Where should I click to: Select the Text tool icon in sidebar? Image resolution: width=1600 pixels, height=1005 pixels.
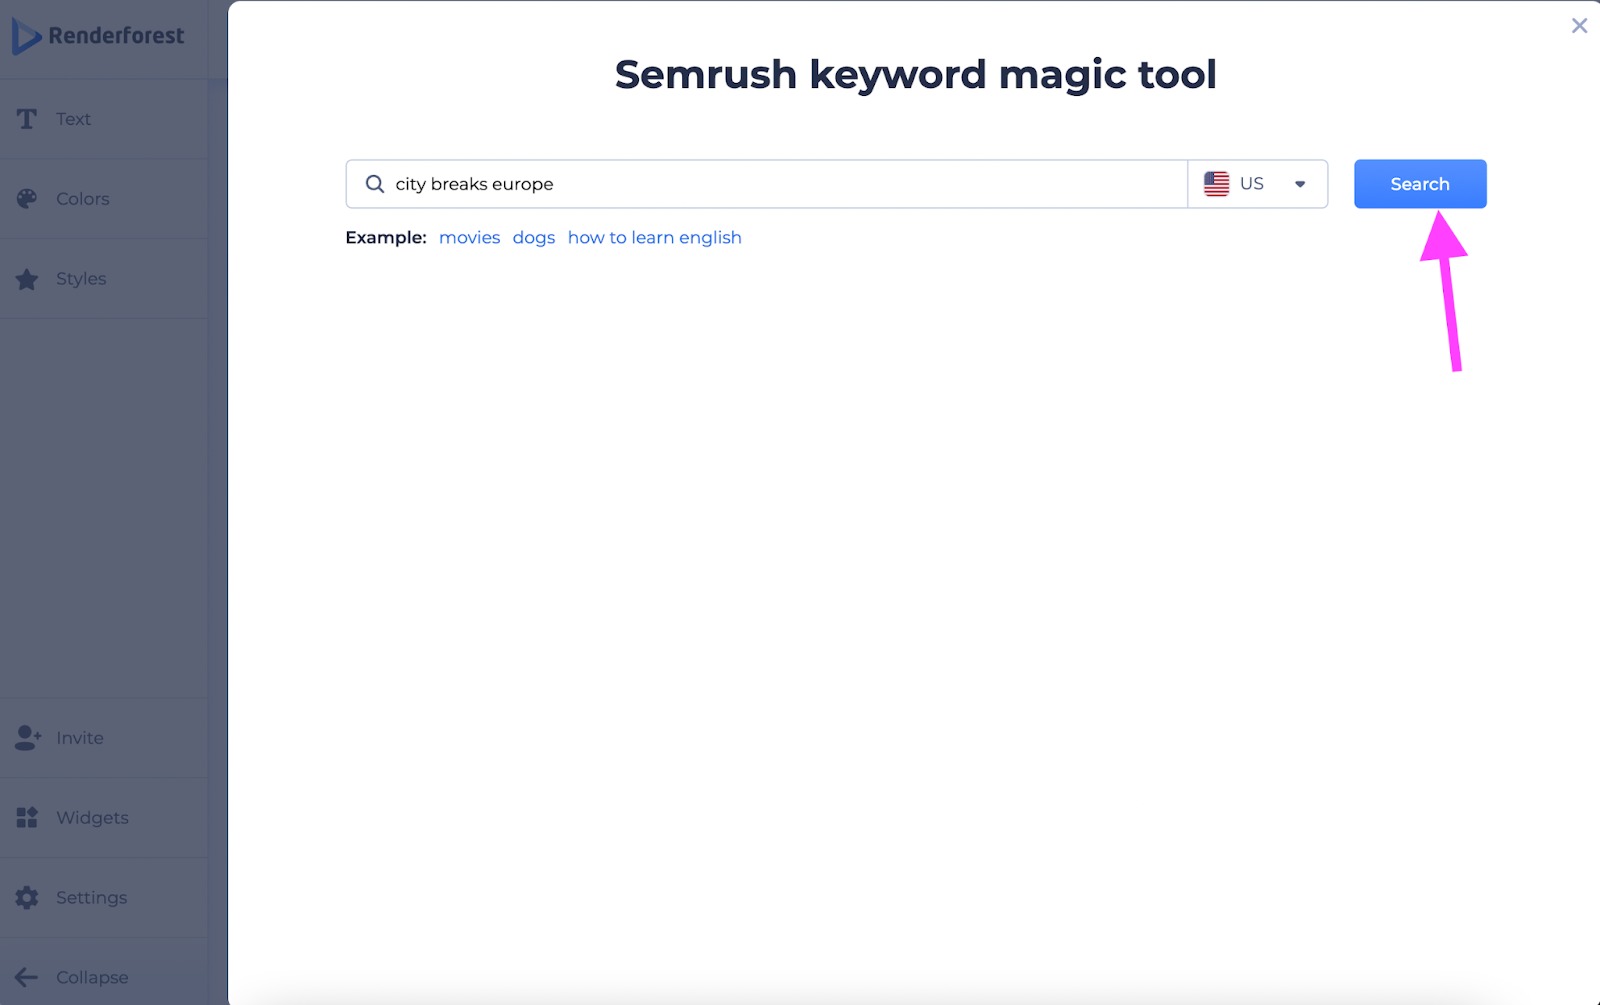pos(26,118)
